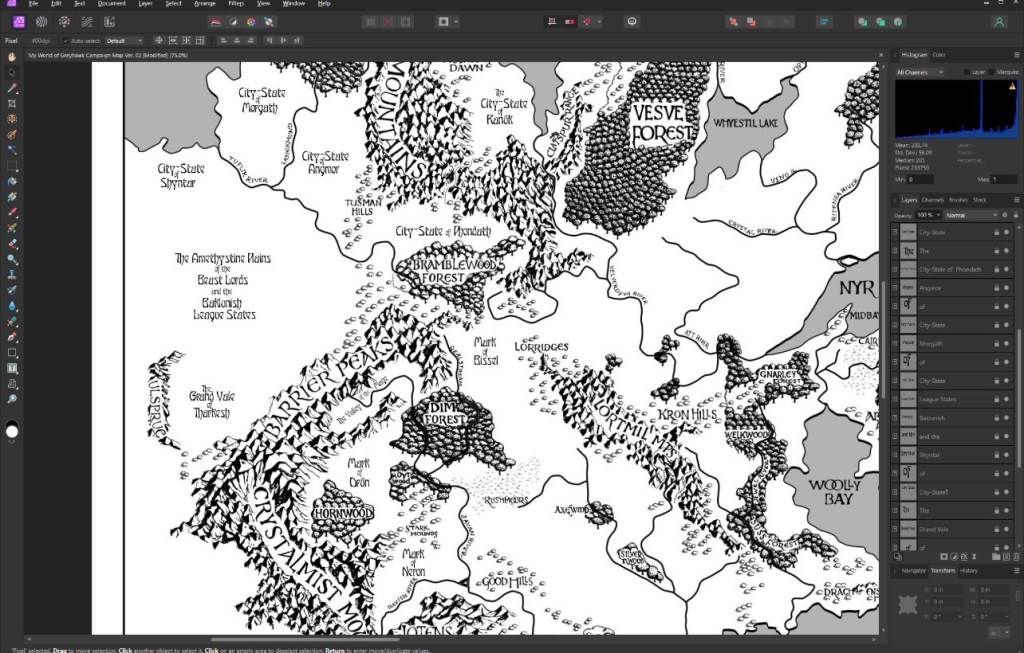Hide the Shyntar layer
Viewport: 1024px width, 653px height.
[x=1006, y=454]
